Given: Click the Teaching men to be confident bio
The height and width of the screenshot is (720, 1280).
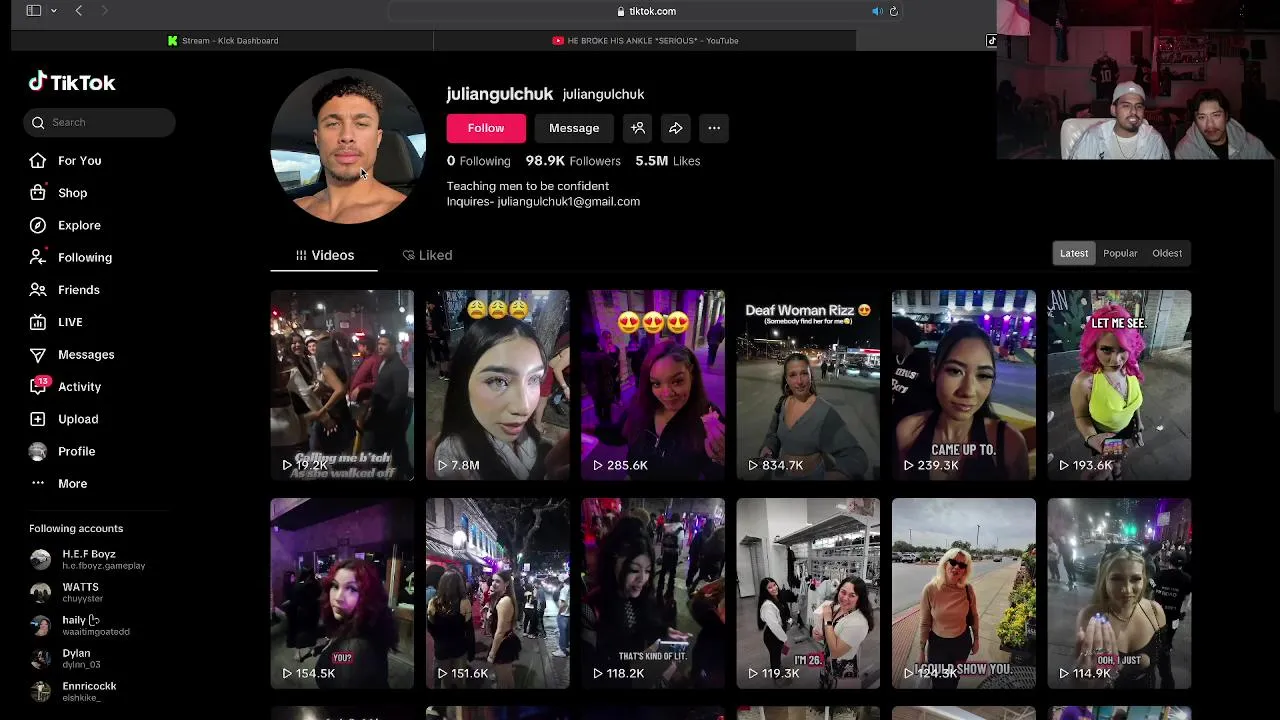Looking at the screenshot, I should pos(527,186).
